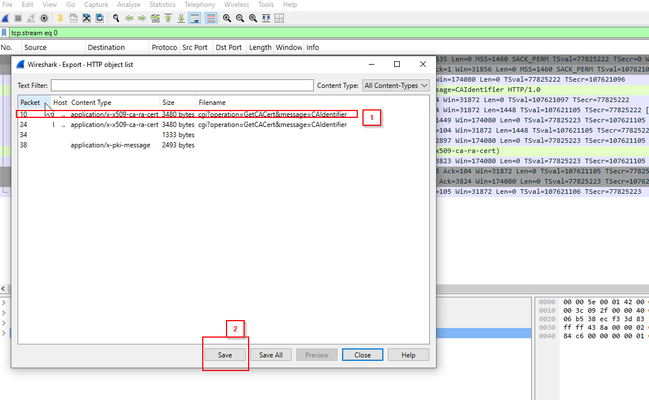Open the Statistics menu
The image size is (649, 400).
click(x=162, y=5)
